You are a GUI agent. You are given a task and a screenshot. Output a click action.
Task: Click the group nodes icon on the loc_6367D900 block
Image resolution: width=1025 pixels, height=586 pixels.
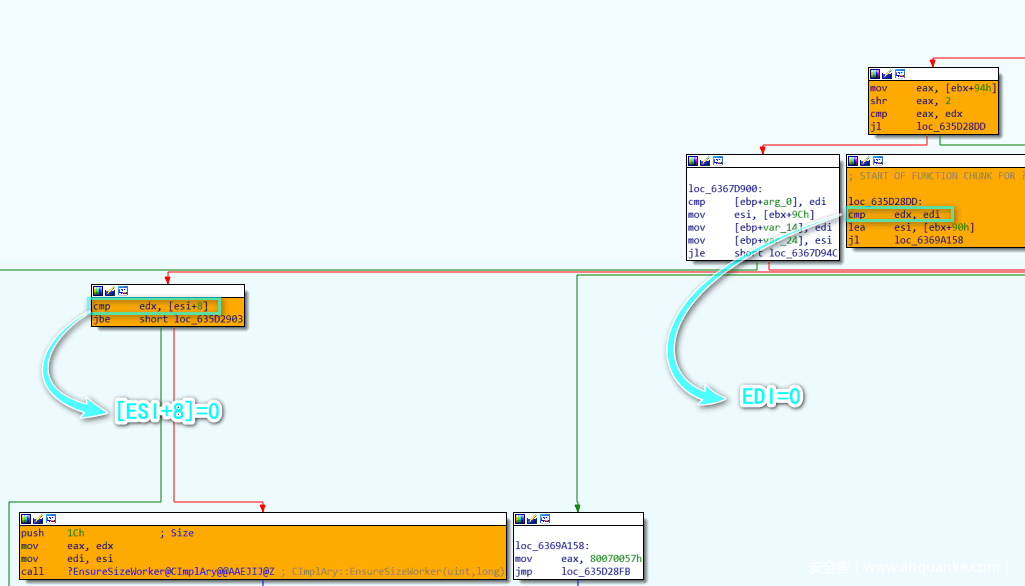[717, 161]
